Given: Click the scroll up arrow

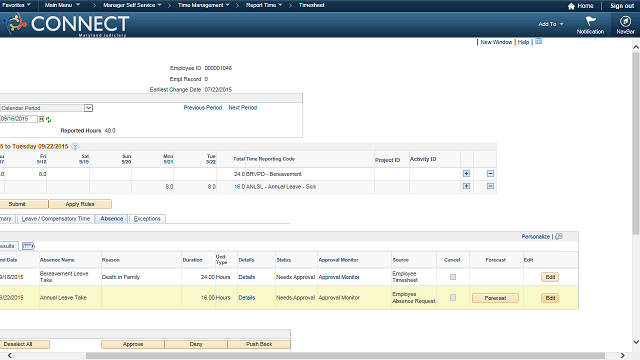Looking at the screenshot, I should pyautogui.click(x=636, y=47).
